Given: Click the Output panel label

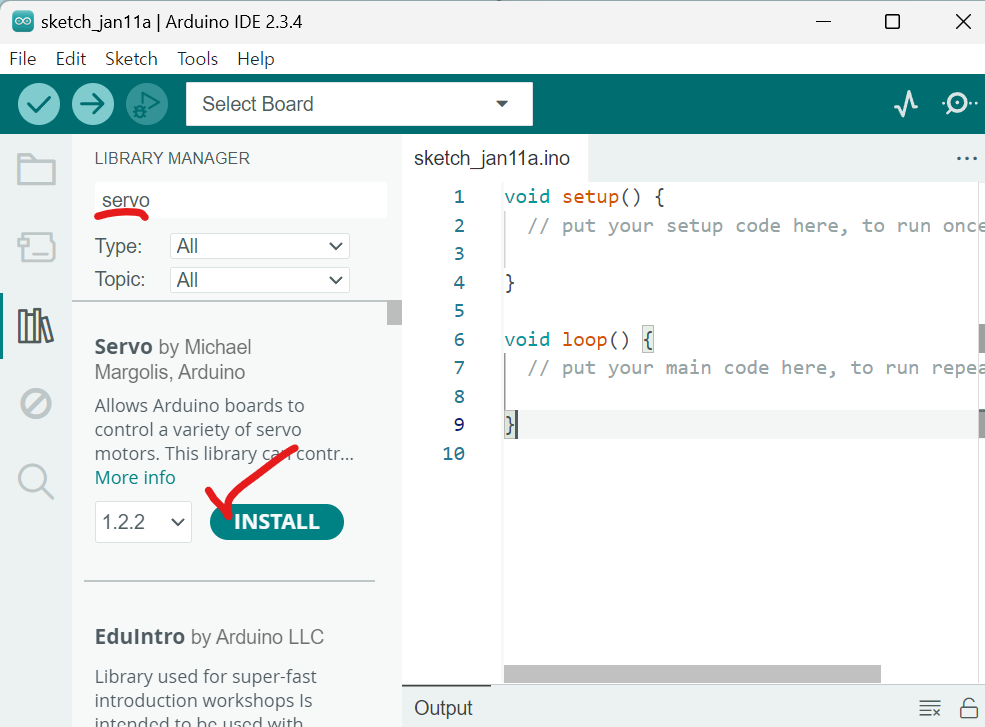Looking at the screenshot, I should pos(443,708).
